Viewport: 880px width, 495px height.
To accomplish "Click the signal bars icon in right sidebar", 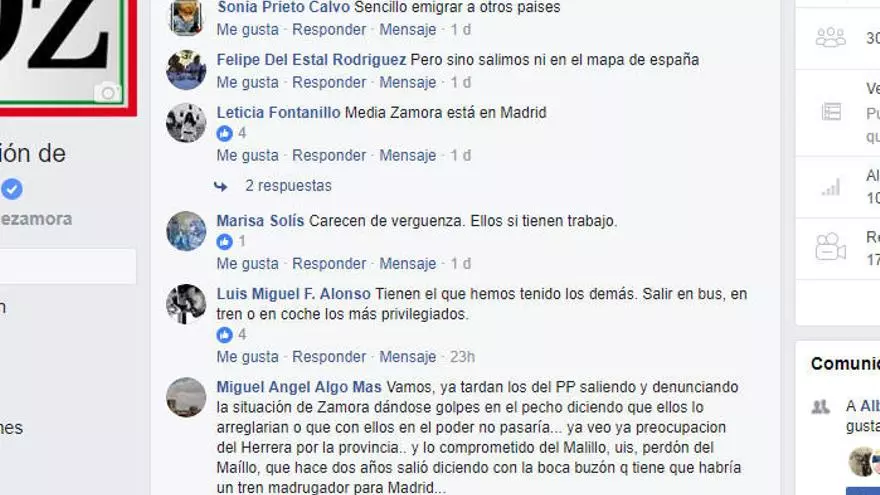I will pos(831,187).
